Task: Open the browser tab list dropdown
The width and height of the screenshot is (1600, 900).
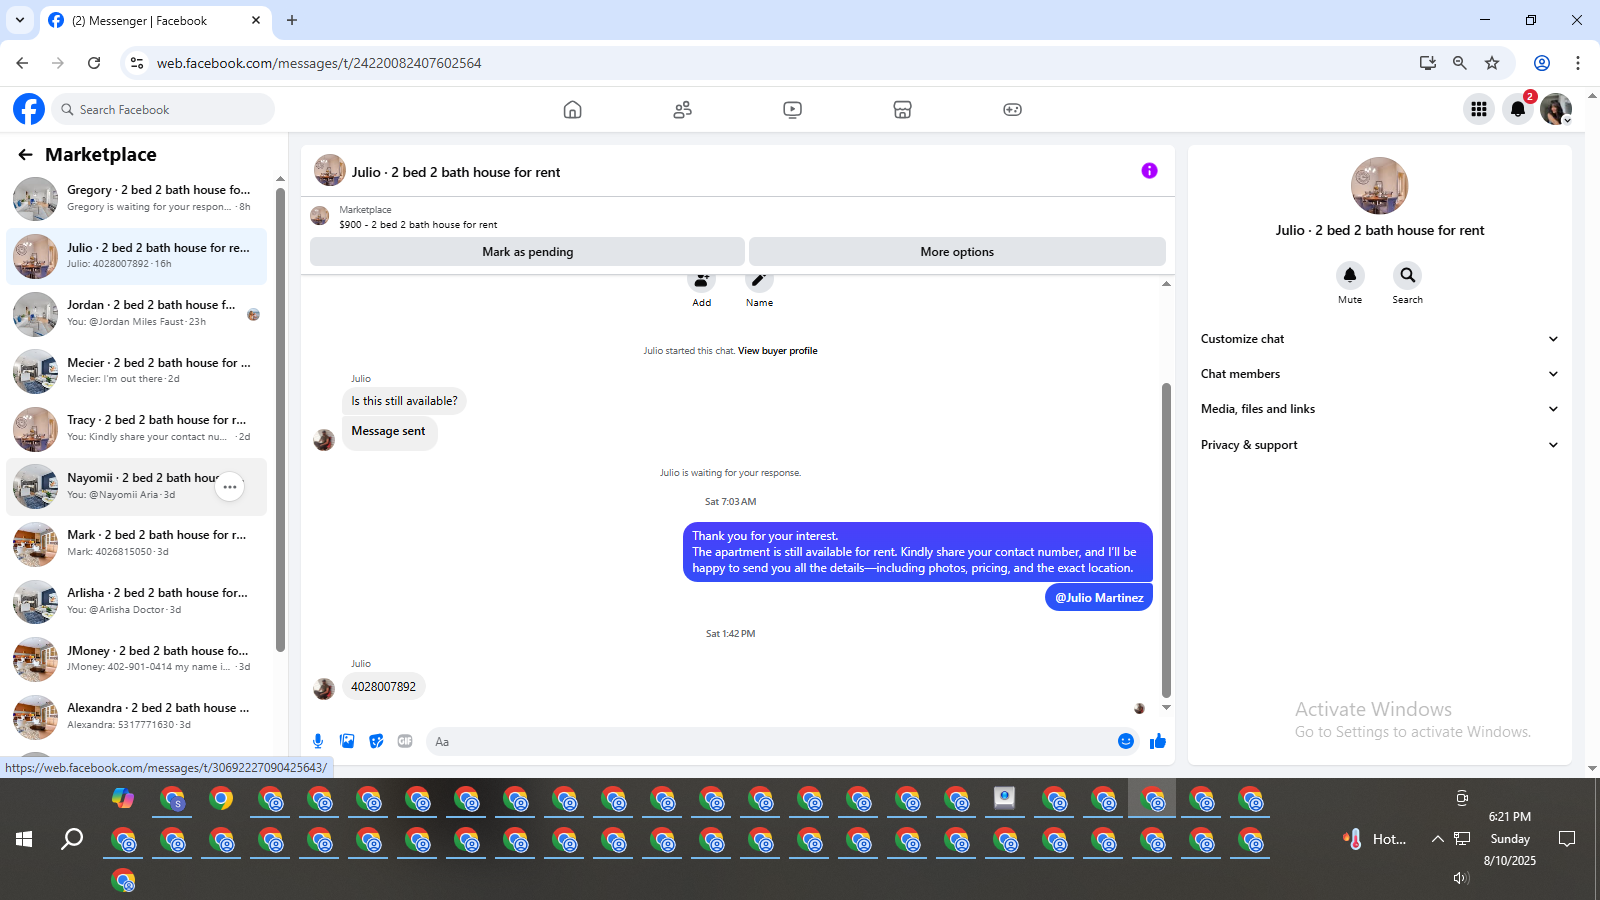Action: 19,20
